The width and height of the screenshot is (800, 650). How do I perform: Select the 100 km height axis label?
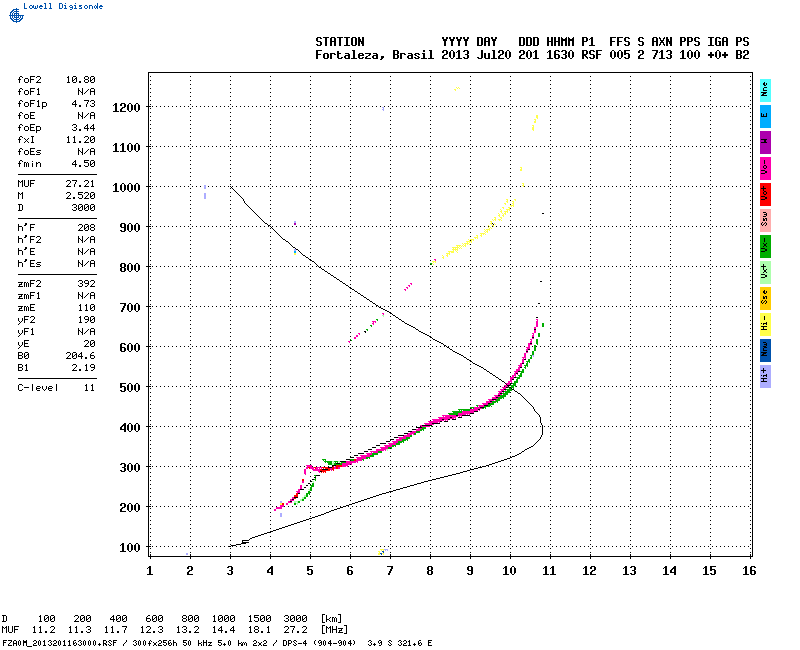[x=130, y=547]
